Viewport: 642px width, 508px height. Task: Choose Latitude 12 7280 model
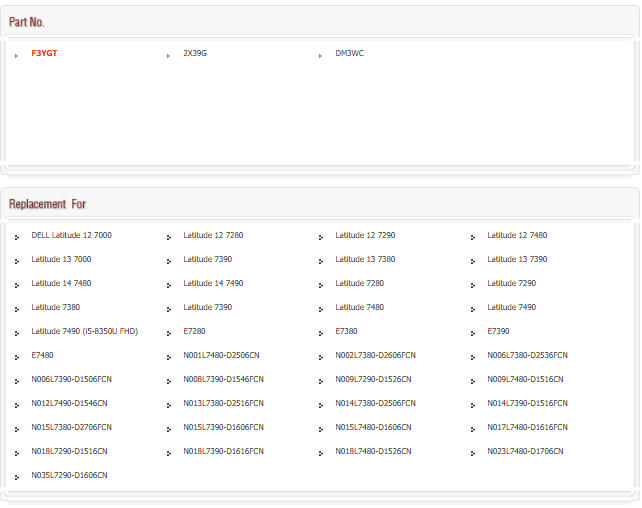coord(213,235)
